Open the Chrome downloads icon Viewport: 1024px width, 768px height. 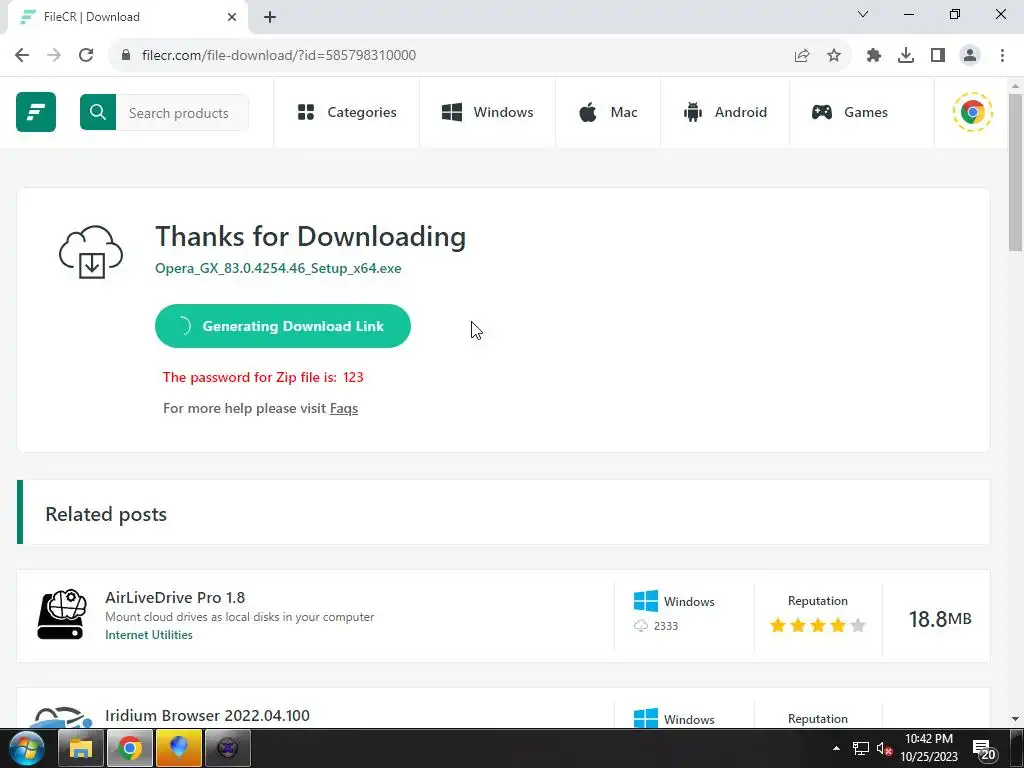(x=906, y=56)
